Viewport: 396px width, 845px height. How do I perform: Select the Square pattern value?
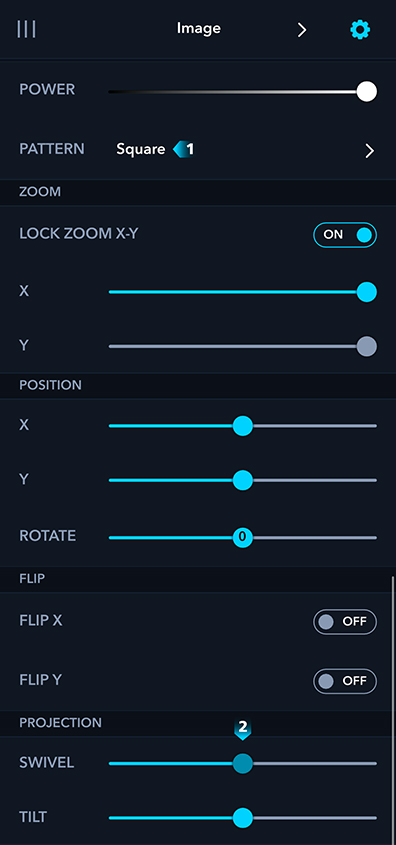141,149
